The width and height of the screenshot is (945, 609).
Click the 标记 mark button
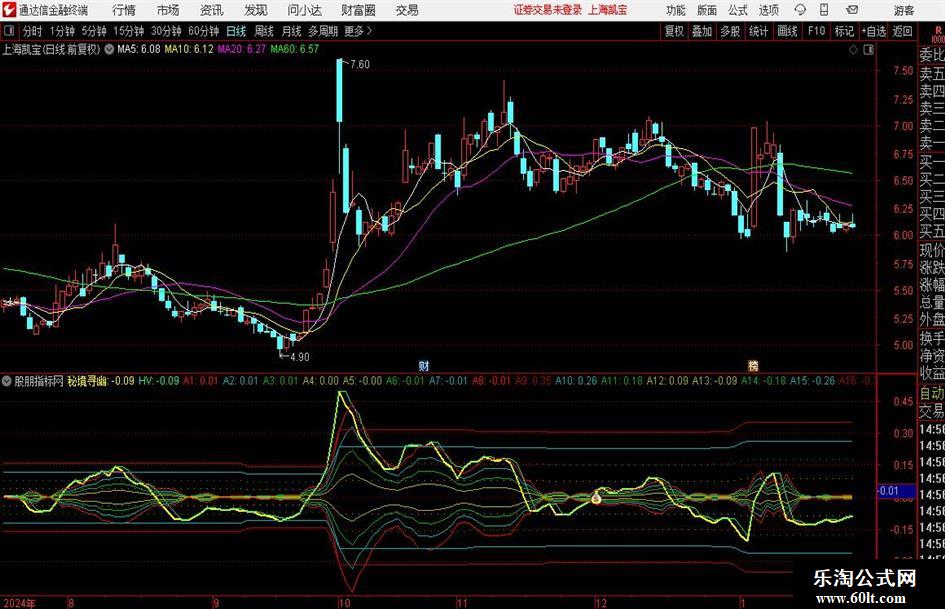[844, 31]
